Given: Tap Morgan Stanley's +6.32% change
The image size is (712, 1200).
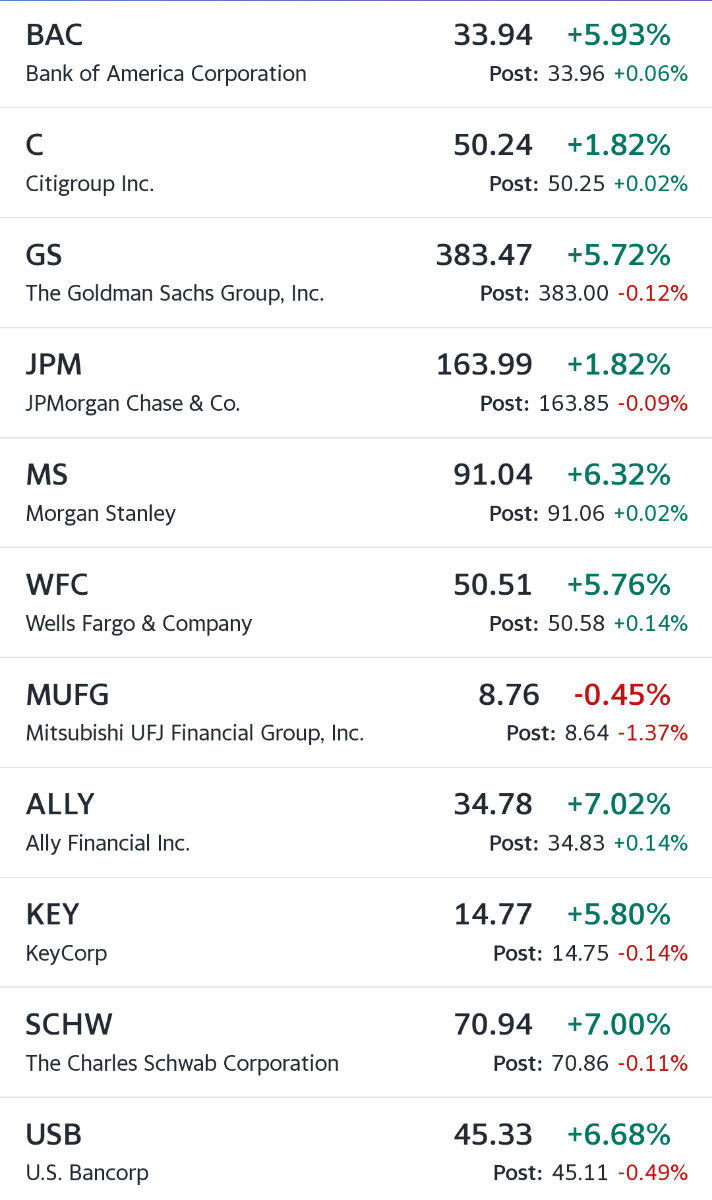Looking at the screenshot, I should [x=618, y=475].
